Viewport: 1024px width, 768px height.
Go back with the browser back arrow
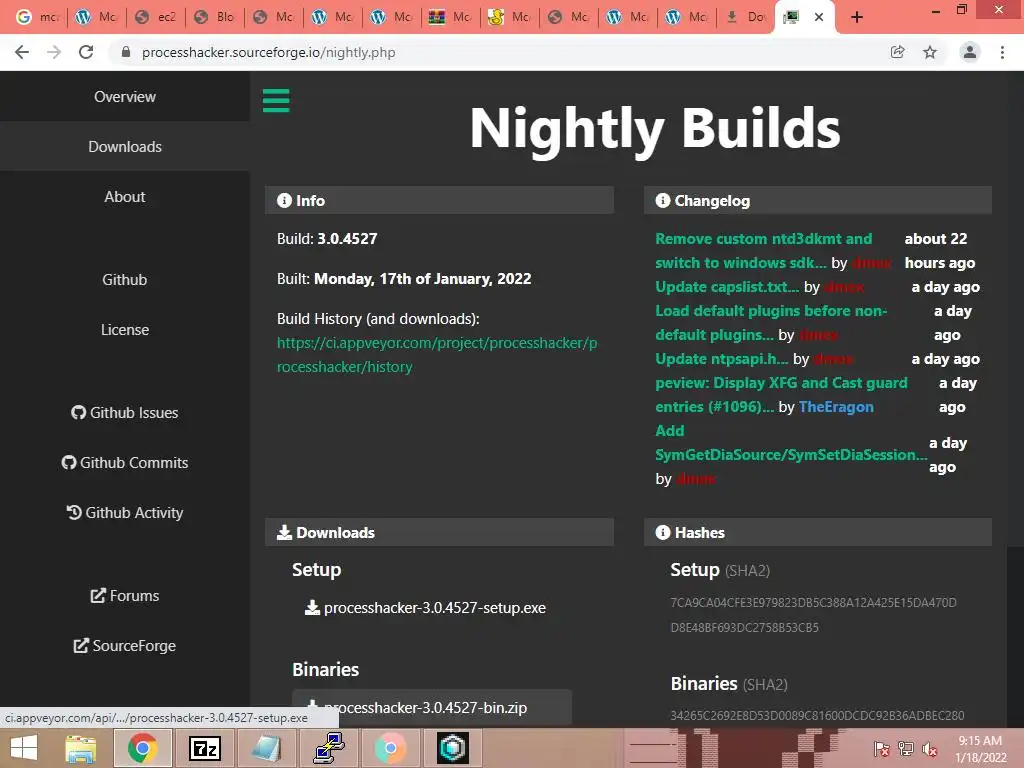22,52
